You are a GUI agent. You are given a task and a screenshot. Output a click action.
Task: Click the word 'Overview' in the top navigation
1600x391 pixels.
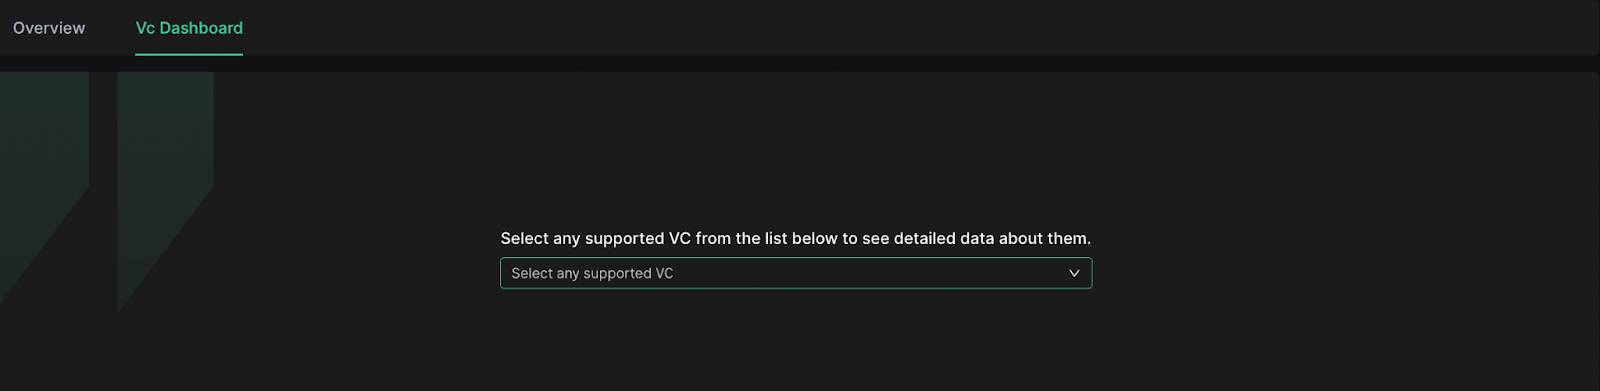(49, 28)
